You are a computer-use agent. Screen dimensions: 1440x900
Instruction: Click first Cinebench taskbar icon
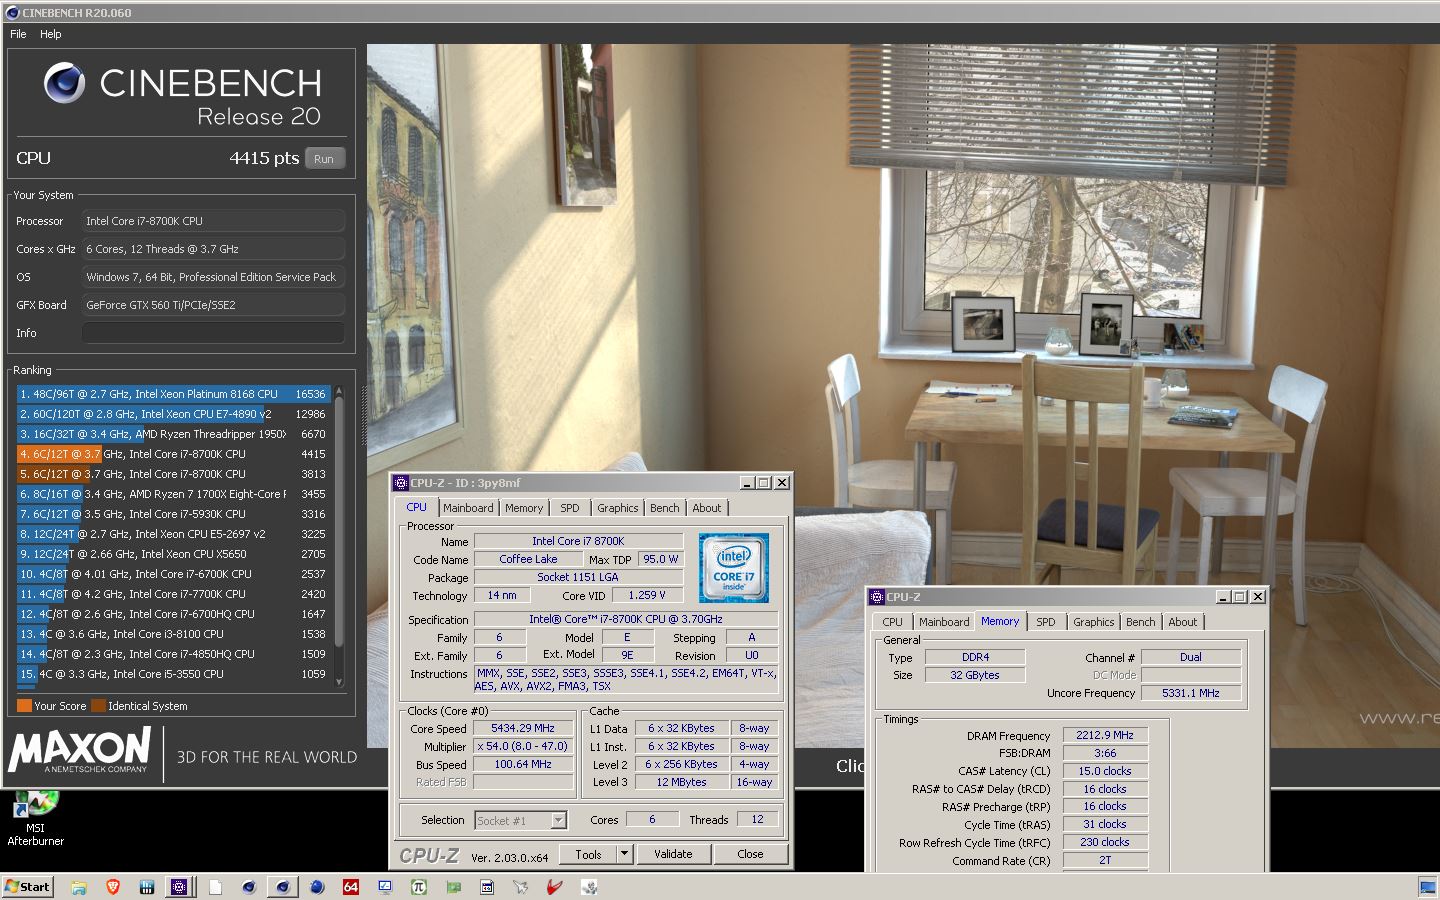(x=249, y=887)
